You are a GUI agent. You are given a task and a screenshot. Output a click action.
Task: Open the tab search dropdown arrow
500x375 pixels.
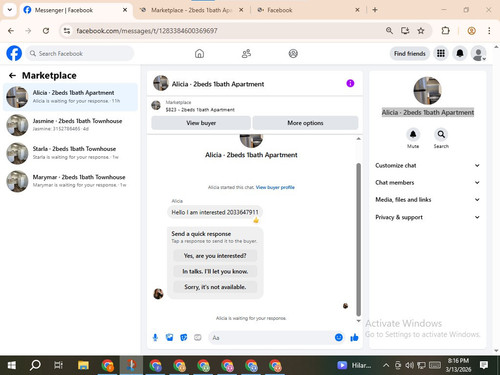(x=10, y=10)
